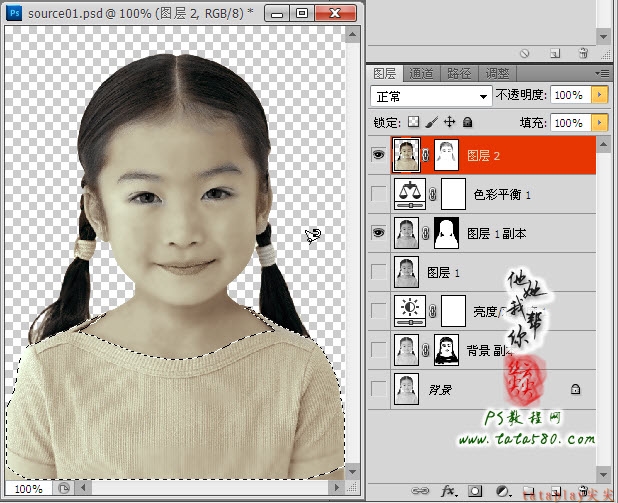Viewport: 618px width, 503px height.
Task: Select 背景 layer thumbnail
Action: [406, 389]
